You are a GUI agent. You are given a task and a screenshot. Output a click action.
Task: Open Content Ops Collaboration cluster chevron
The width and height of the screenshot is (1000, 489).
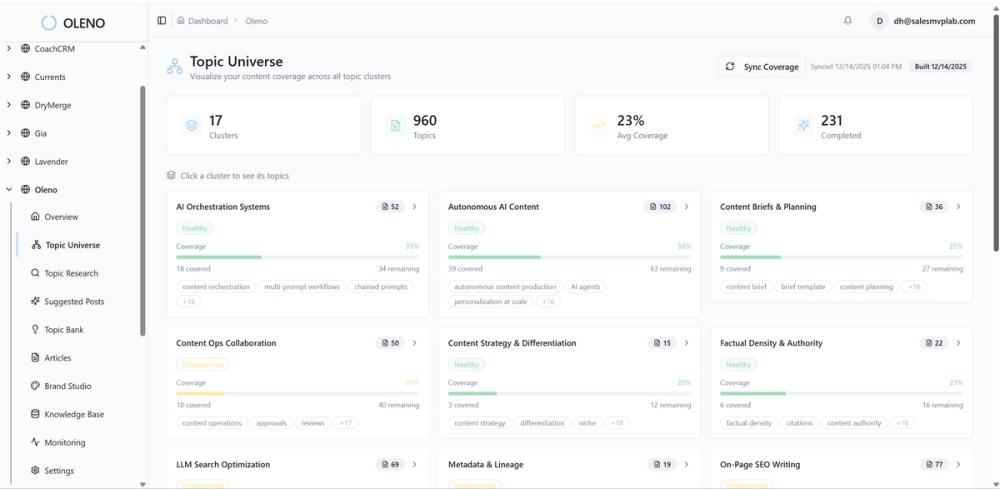click(415, 343)
